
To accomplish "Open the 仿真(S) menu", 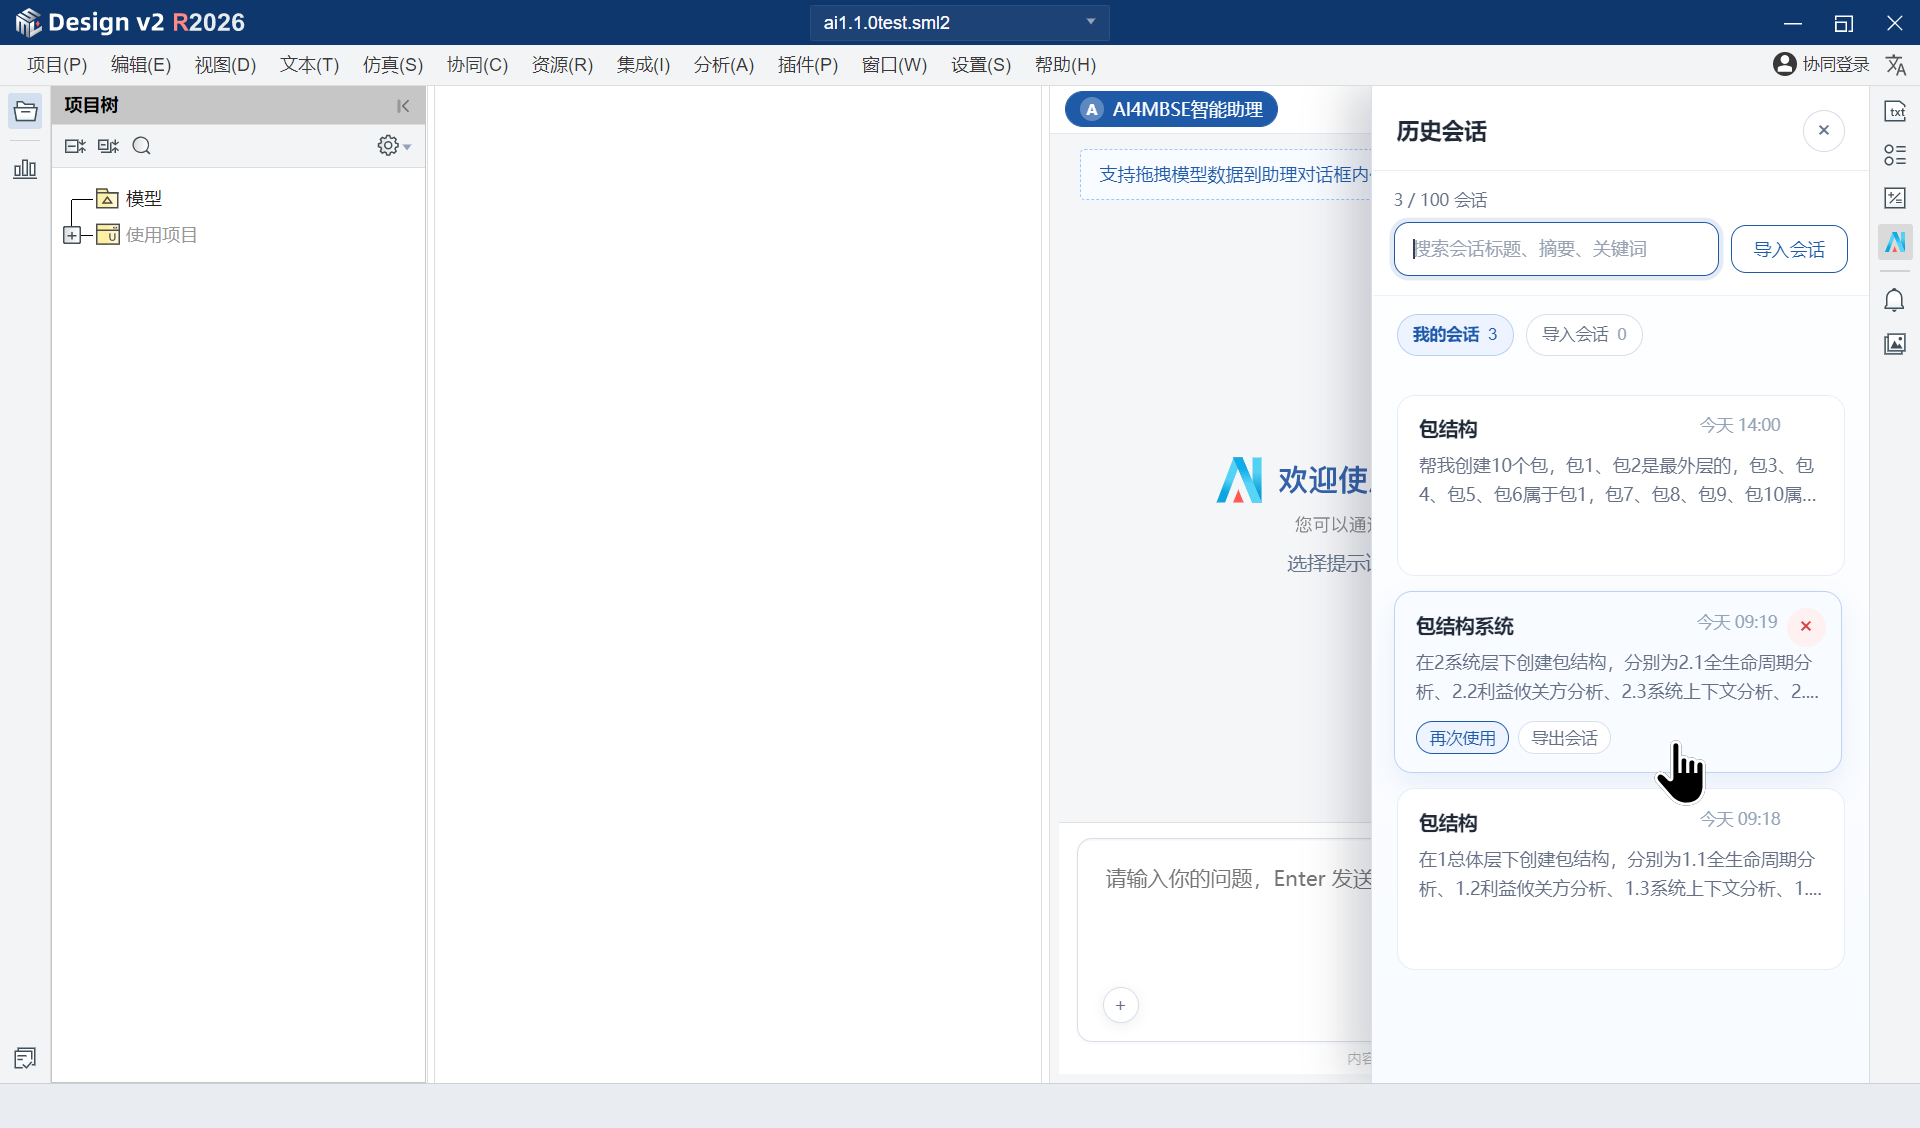I will pyautogui.click(x=393, y=65).
